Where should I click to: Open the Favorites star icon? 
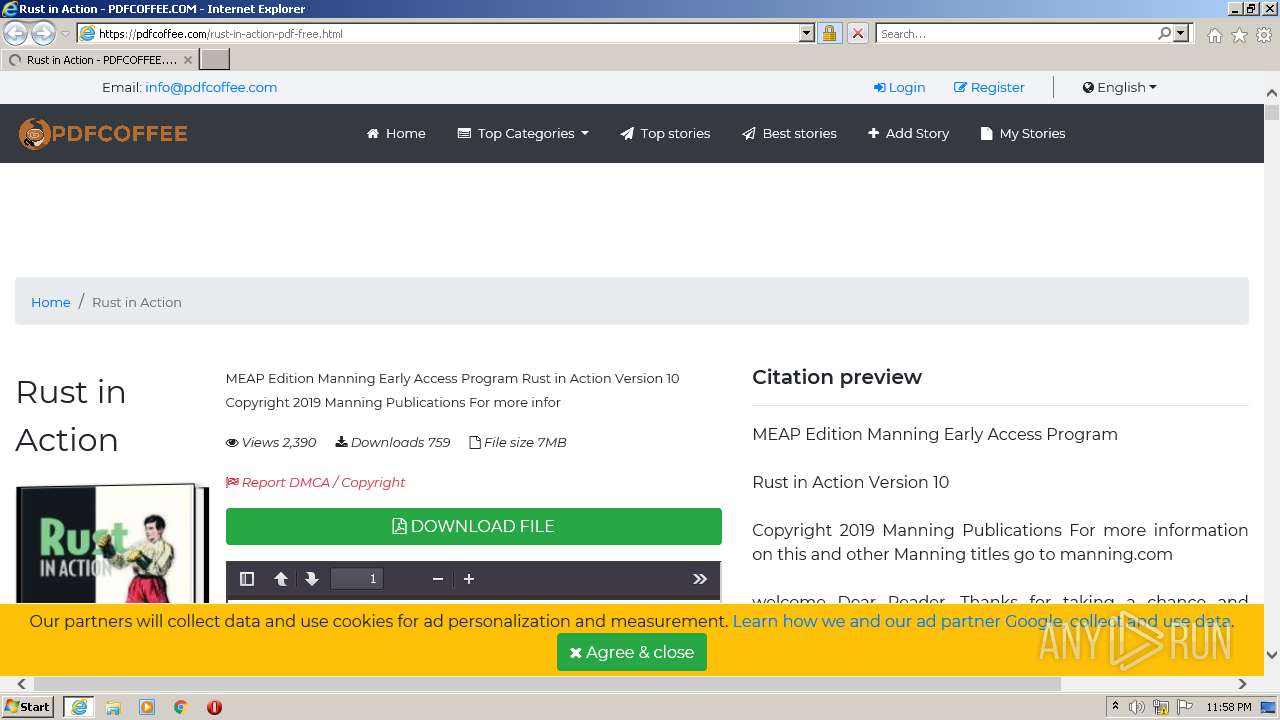(1239, 35)
